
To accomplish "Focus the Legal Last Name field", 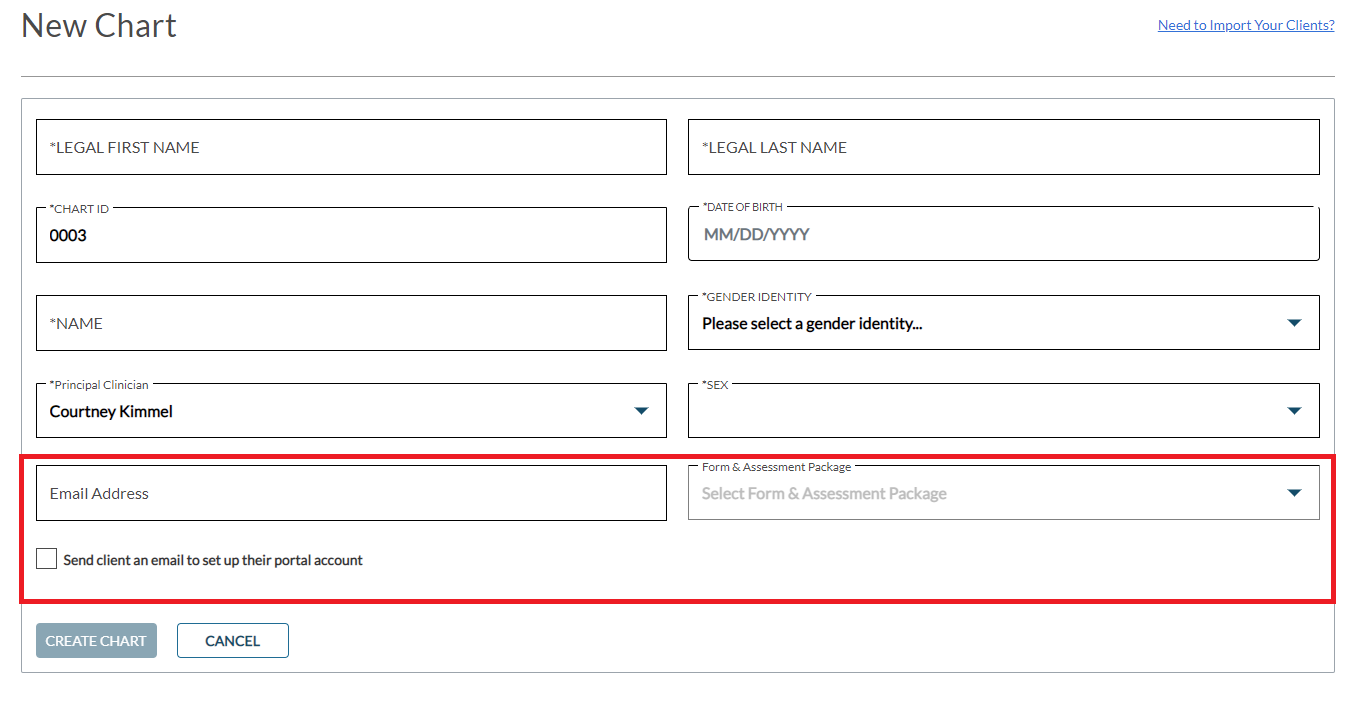I will click(x=1003, y=147).
